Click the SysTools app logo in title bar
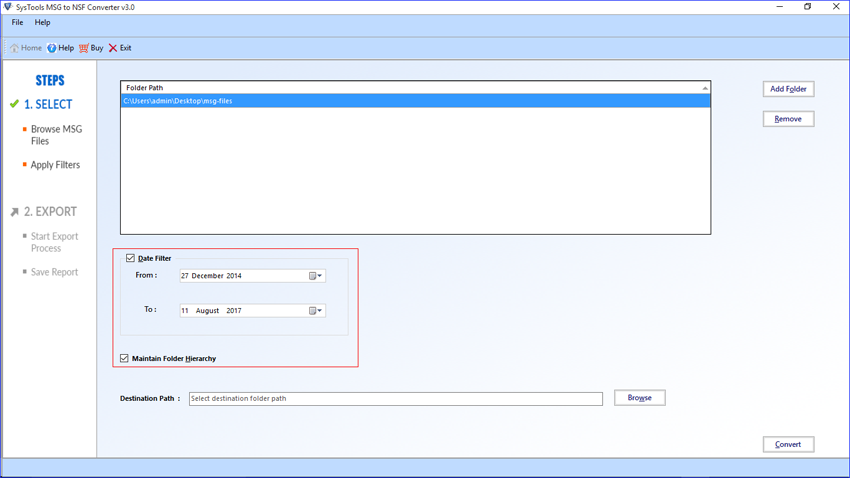 click(8, 7)
